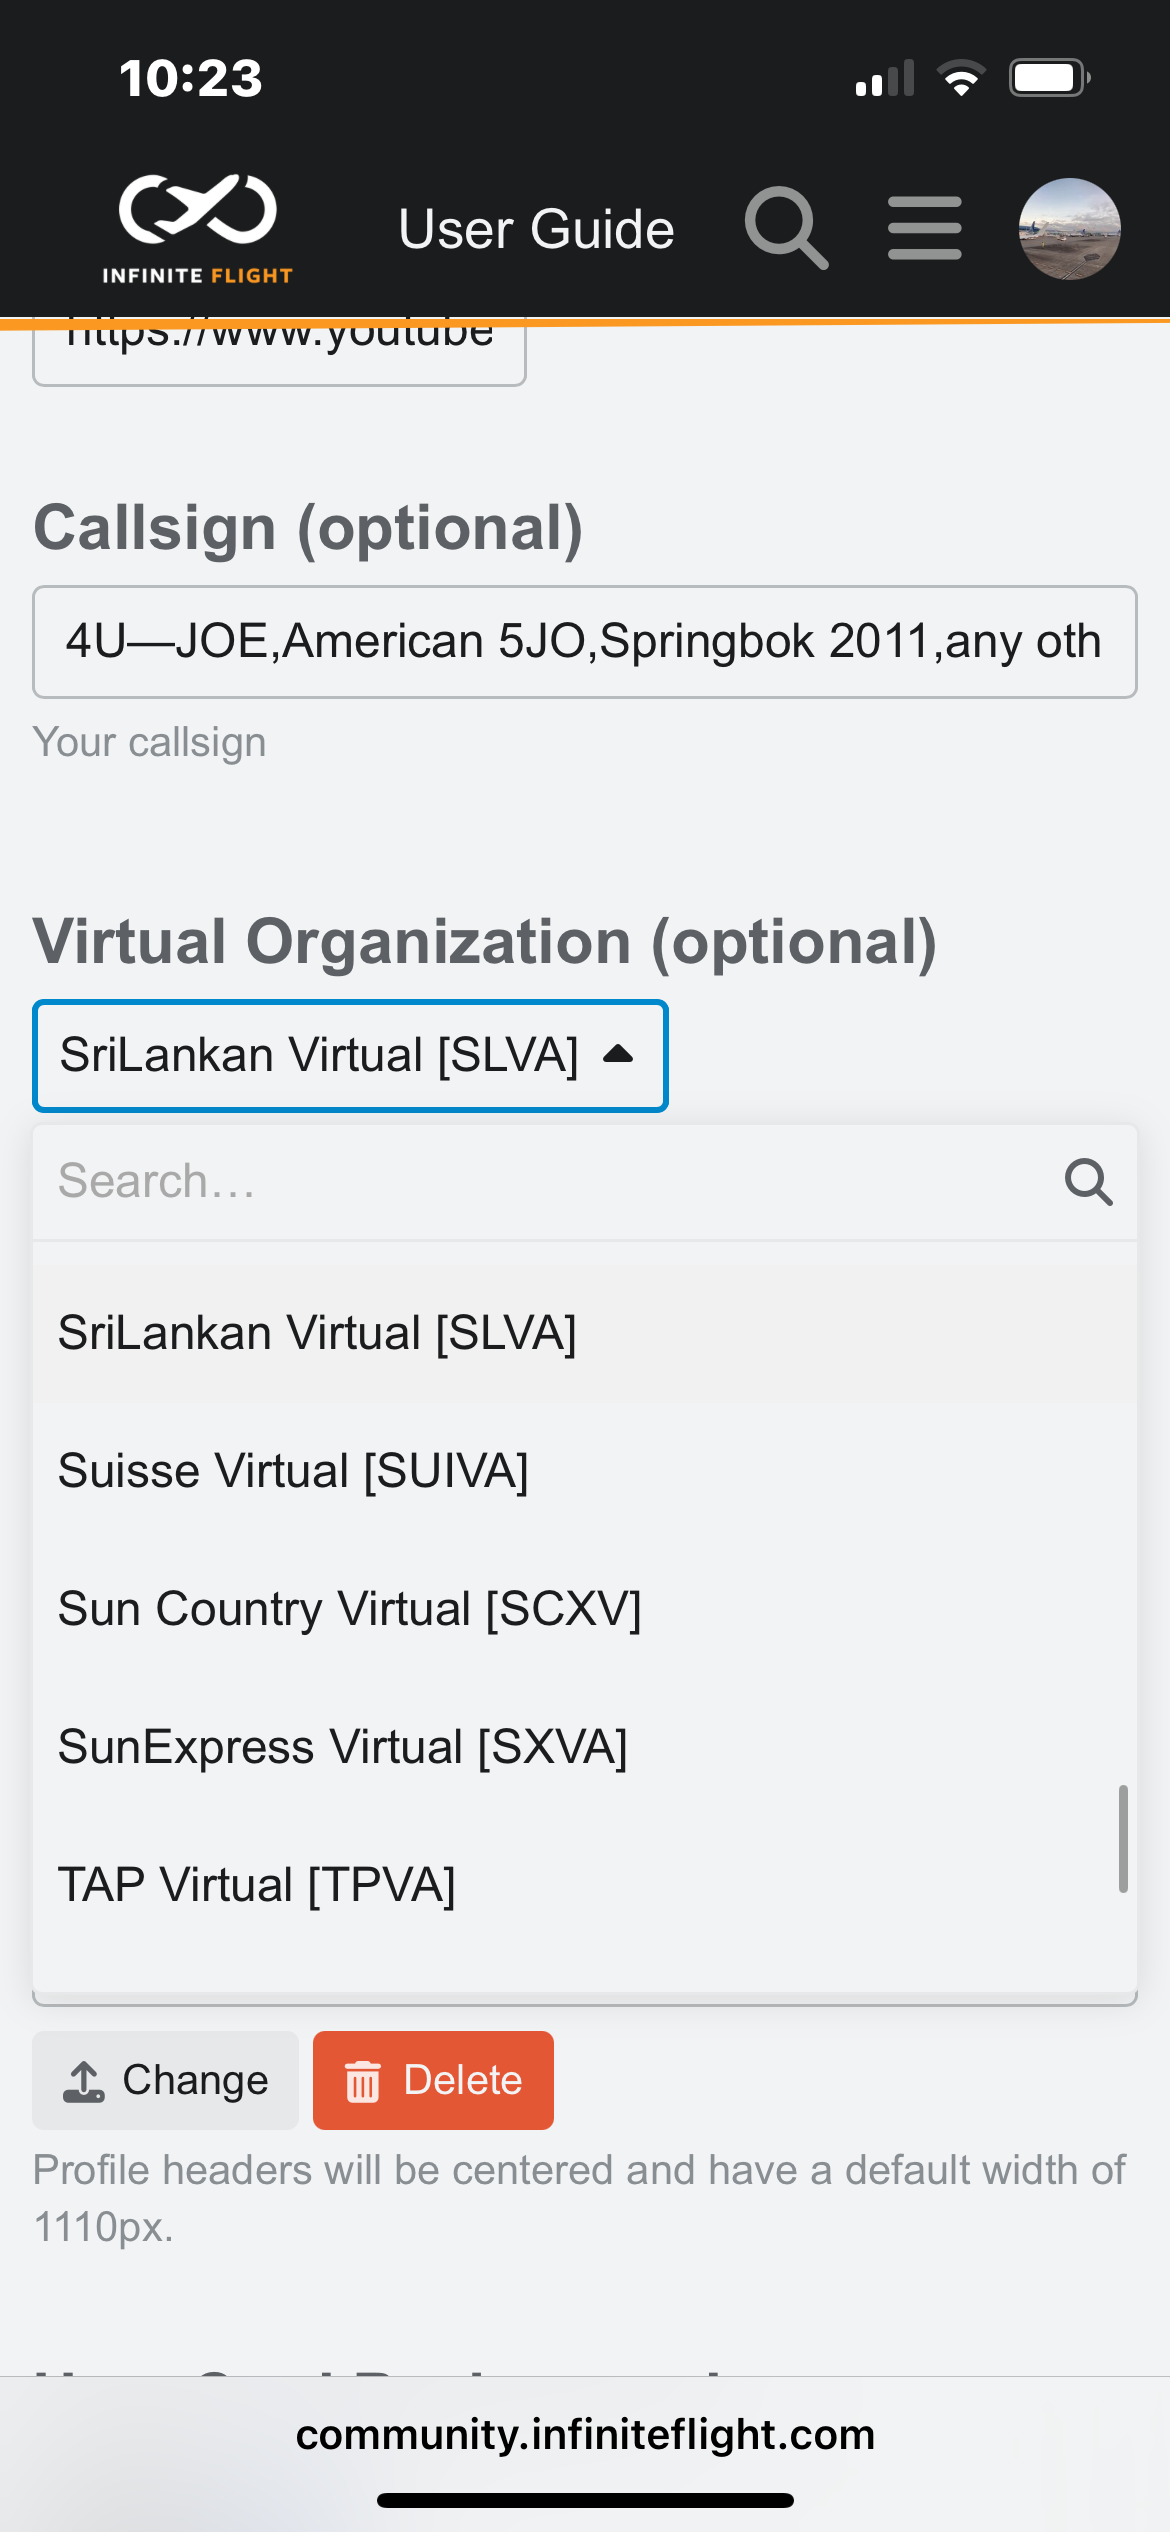Tap the Wi-Fi status icon

click(x=961, y=78)
